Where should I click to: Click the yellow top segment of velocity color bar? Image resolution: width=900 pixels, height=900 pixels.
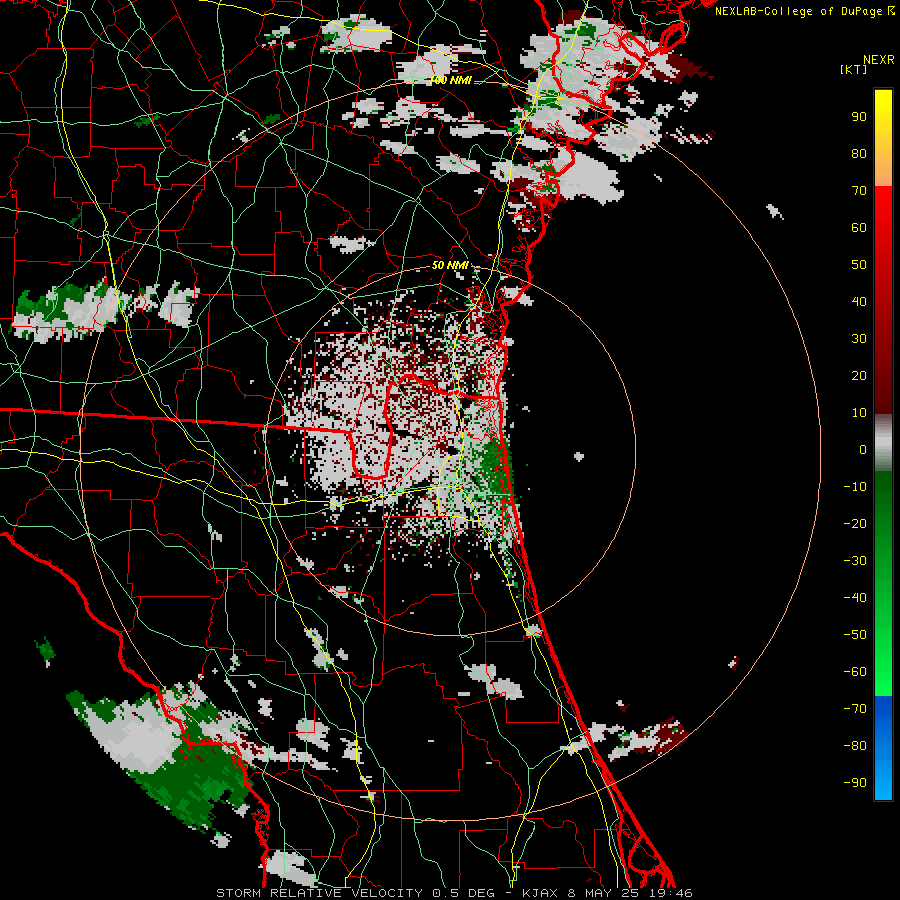(883, 137)
